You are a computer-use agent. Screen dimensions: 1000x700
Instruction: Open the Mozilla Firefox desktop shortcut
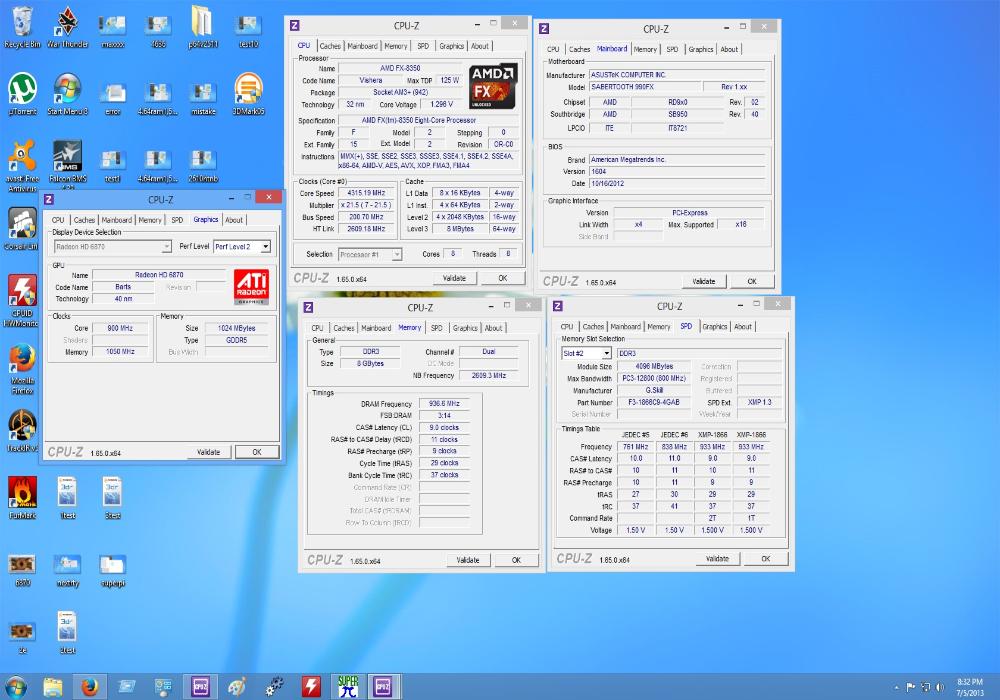(x=22, y=368)
